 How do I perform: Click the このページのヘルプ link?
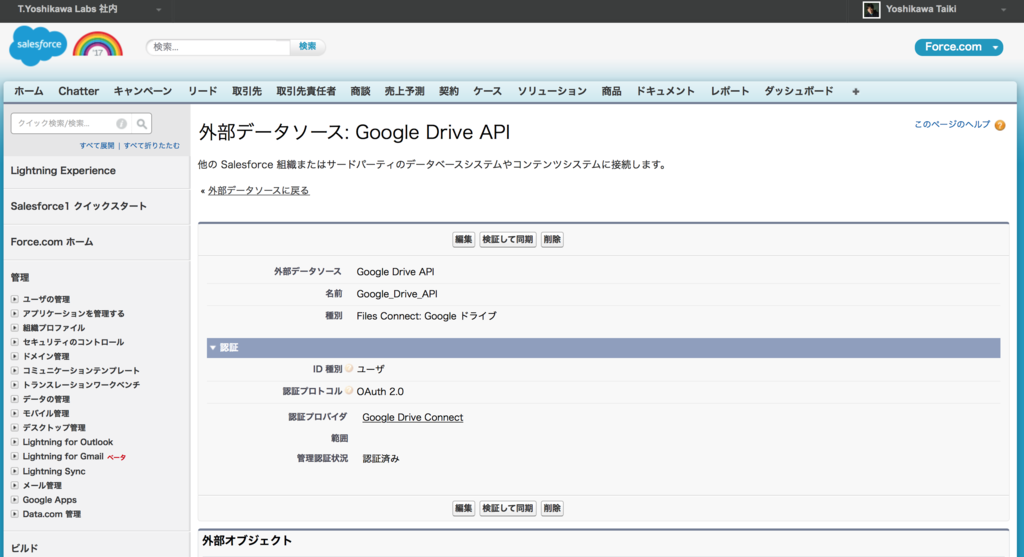952,125
